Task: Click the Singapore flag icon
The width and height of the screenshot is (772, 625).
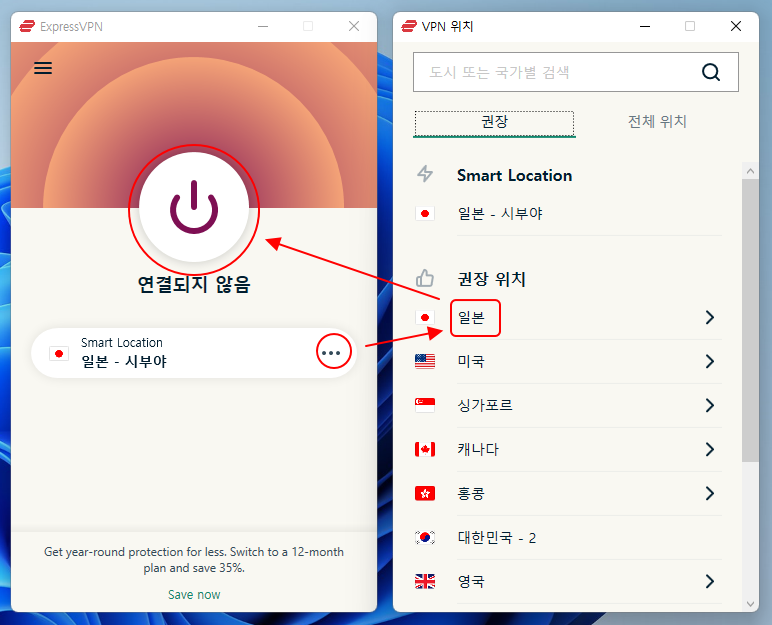Action: (x=425, y=405)
